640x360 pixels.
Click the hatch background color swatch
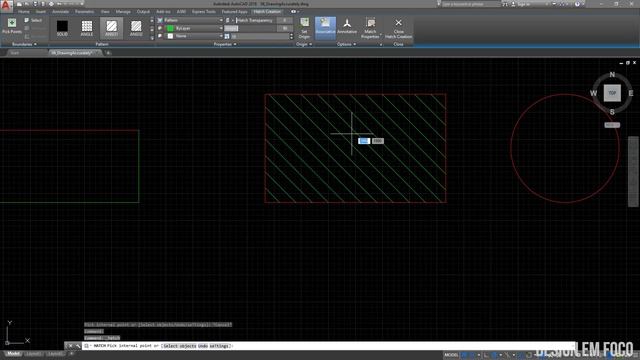[170, 36]
